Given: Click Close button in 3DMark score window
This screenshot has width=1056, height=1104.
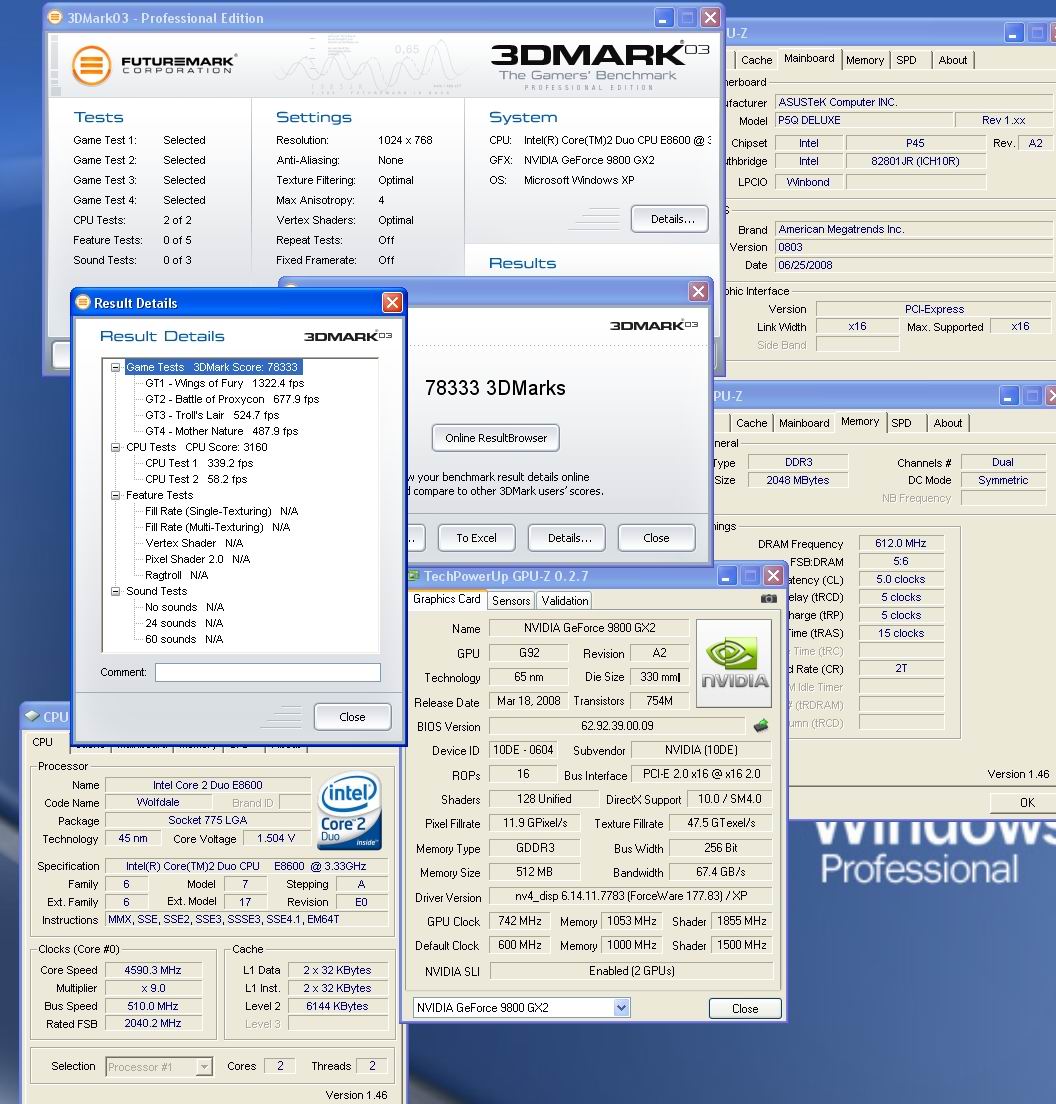Looking at the screenshot, I should [656, 538].
